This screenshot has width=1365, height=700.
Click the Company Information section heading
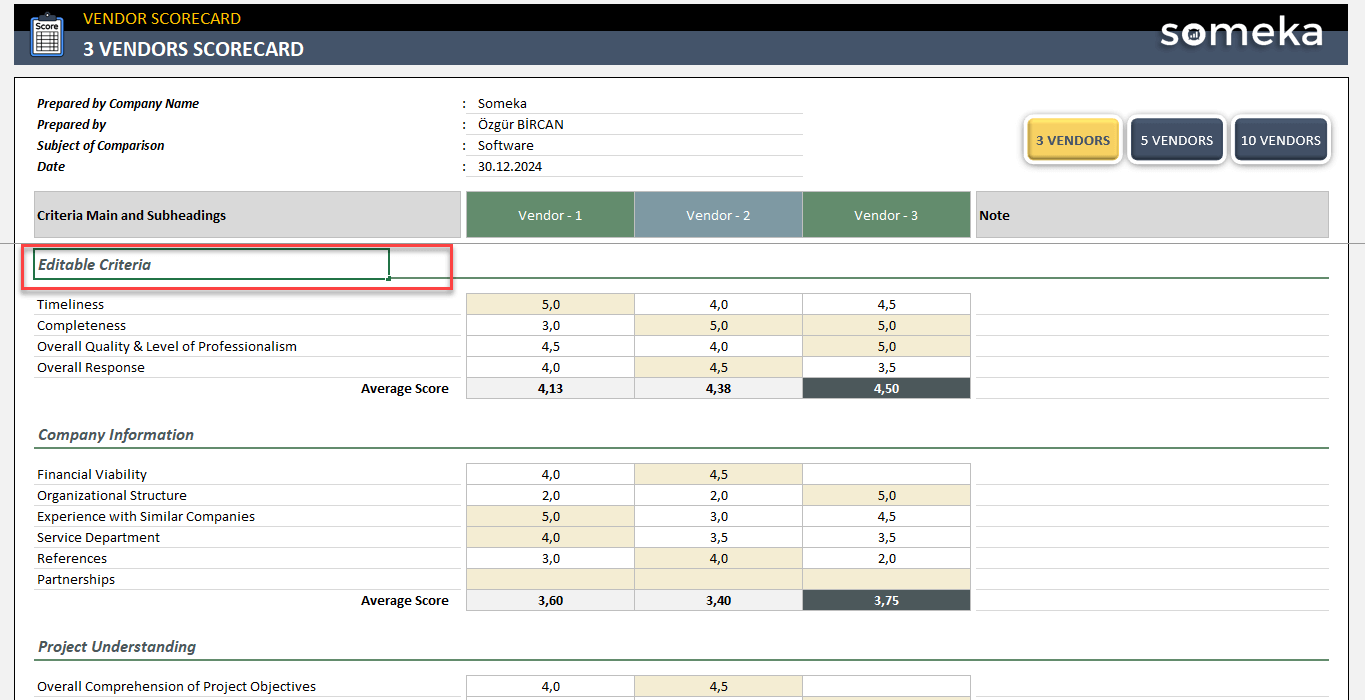tap(115, 434)
